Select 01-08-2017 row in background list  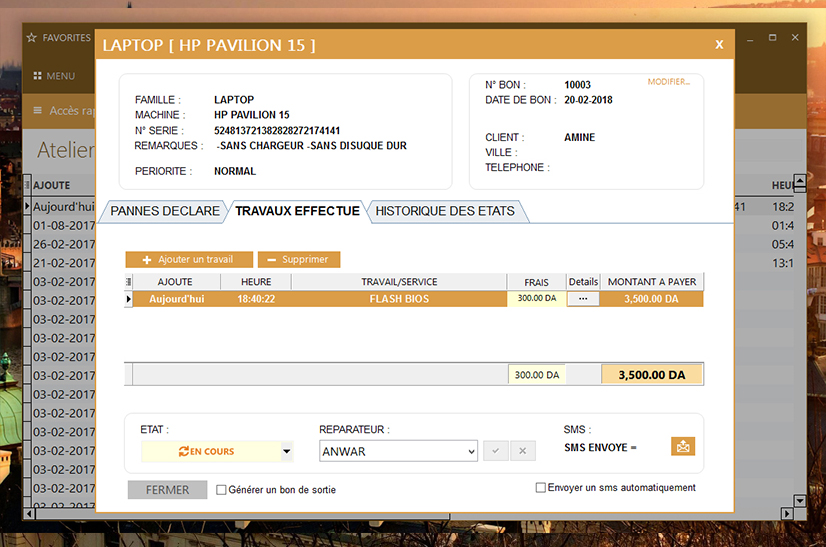pos(63,226)
